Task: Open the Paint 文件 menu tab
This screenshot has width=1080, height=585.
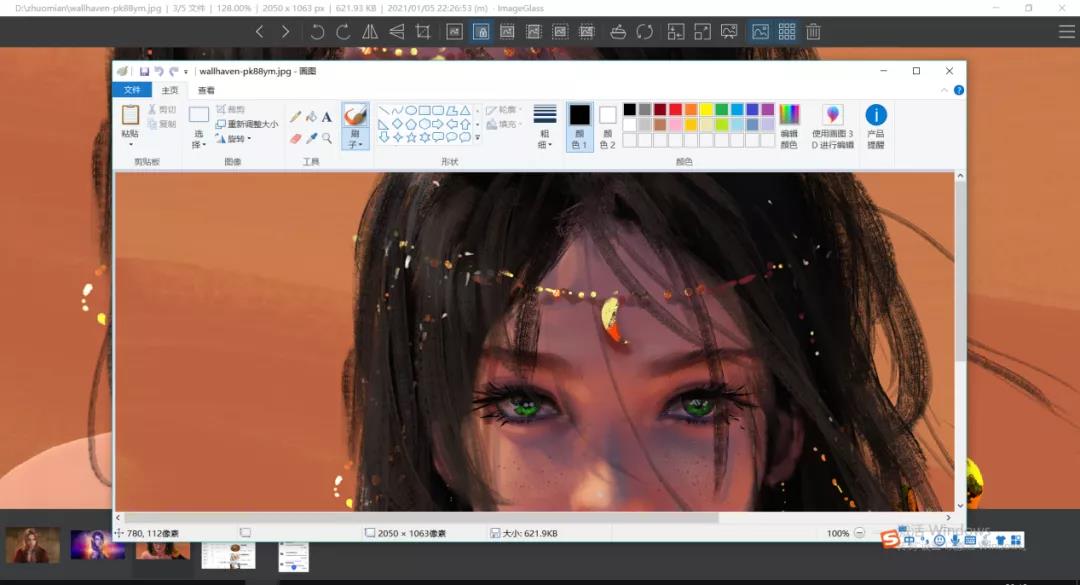Action: tap(132, 90)
